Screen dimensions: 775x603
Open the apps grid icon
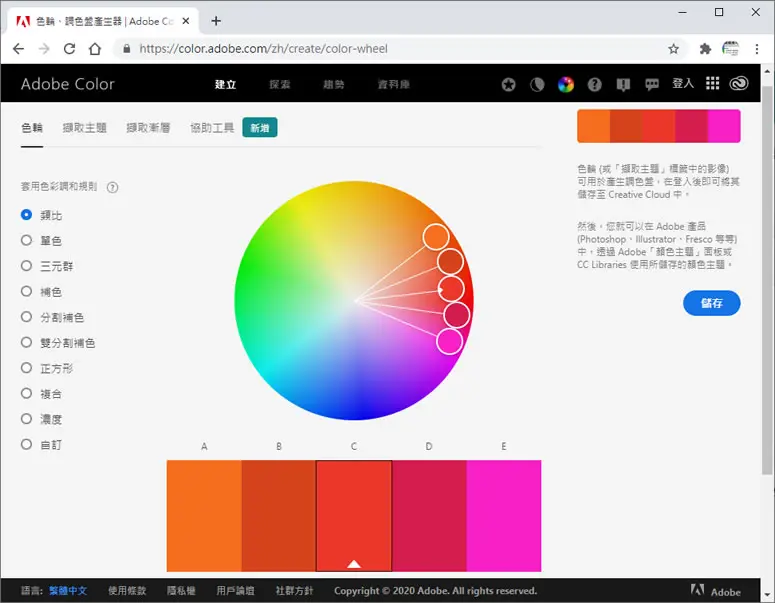712,84
